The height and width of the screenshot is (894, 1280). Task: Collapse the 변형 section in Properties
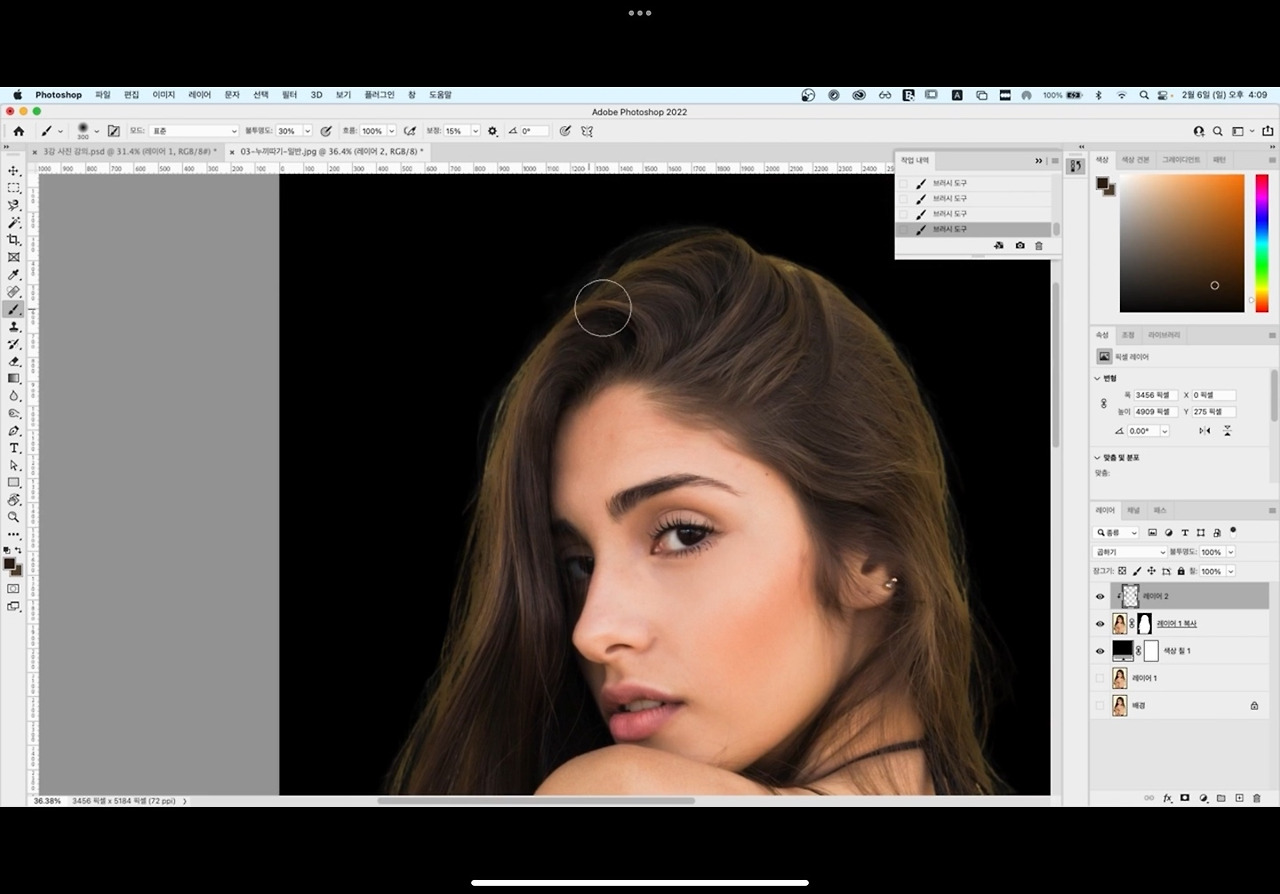pyautogui.click(x=1098, y=378)
